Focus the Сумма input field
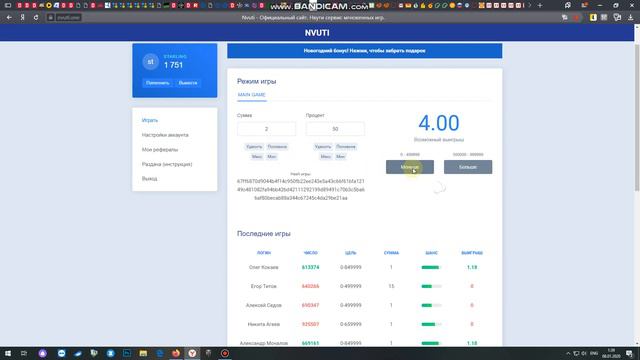Image resolution: width=640 pixels, height=360 pixels. (x=267, y=129)
